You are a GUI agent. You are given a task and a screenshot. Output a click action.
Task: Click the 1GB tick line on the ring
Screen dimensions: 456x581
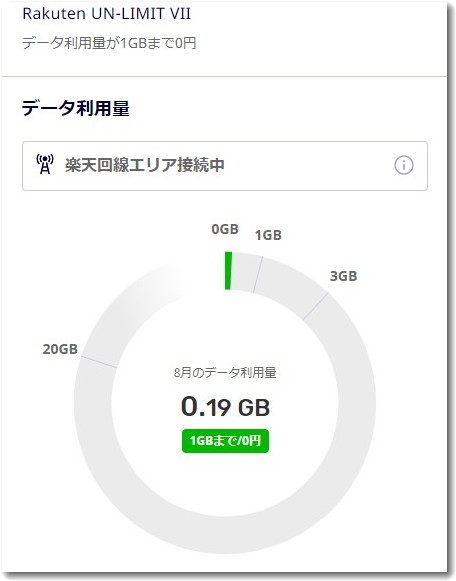[258, 275]
